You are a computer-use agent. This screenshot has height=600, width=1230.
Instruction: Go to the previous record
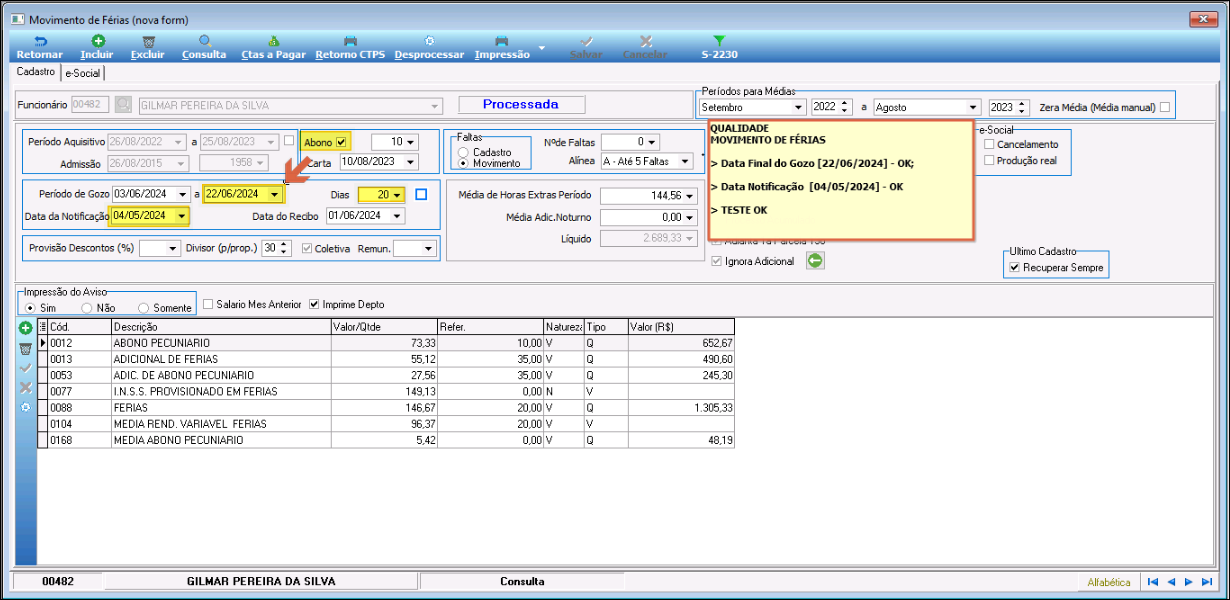point(1170,582)
